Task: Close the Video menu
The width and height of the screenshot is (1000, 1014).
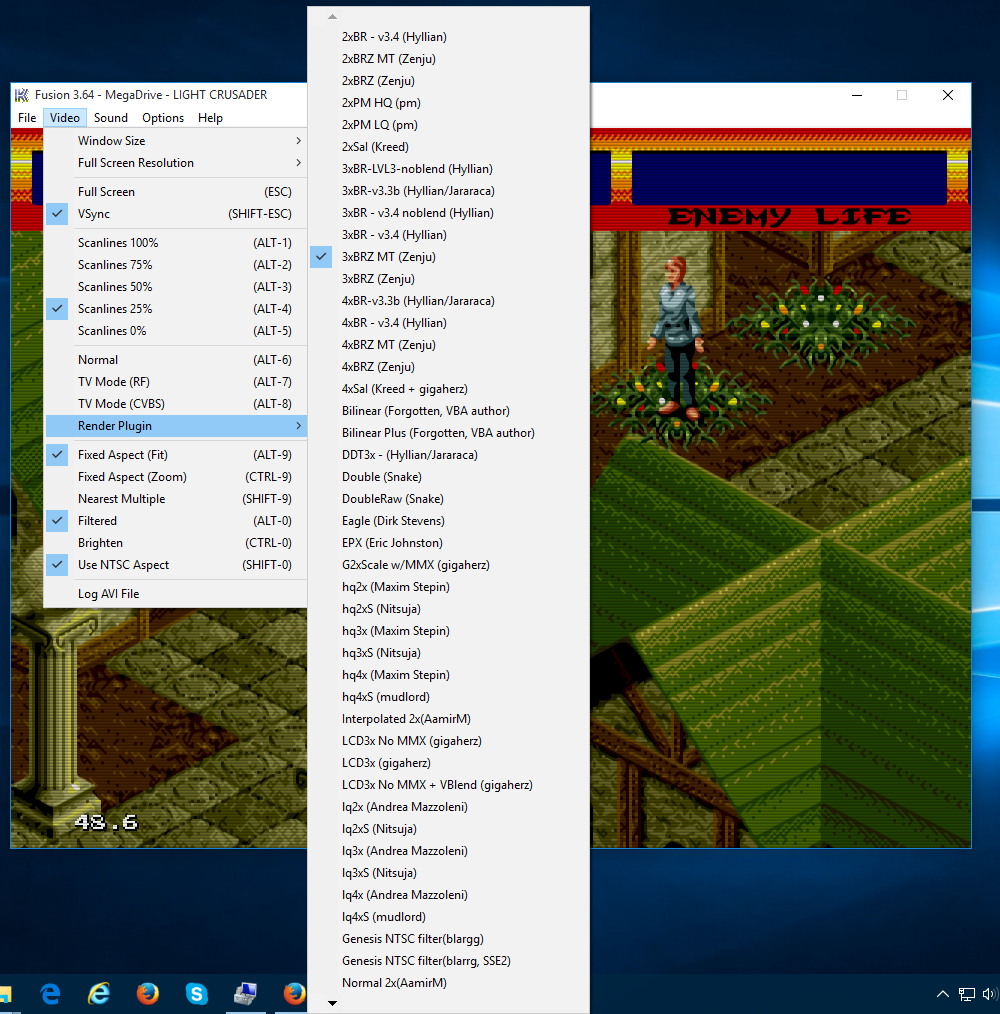Action: pos(65,118)
